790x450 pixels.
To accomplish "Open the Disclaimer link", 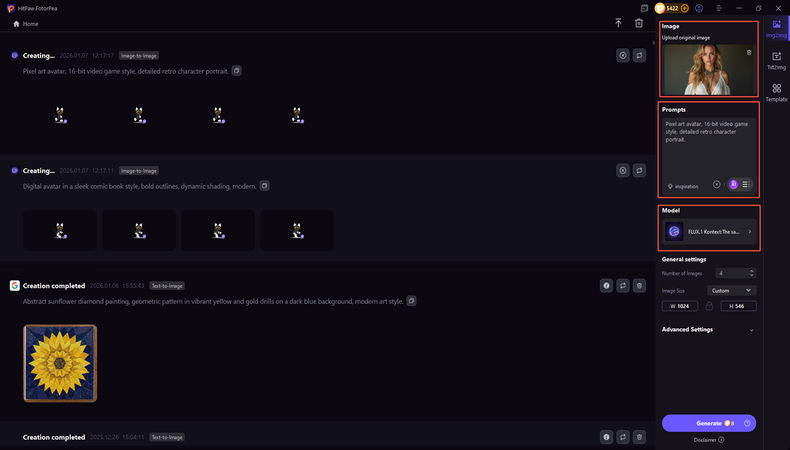I will click(x=708, y=439).
